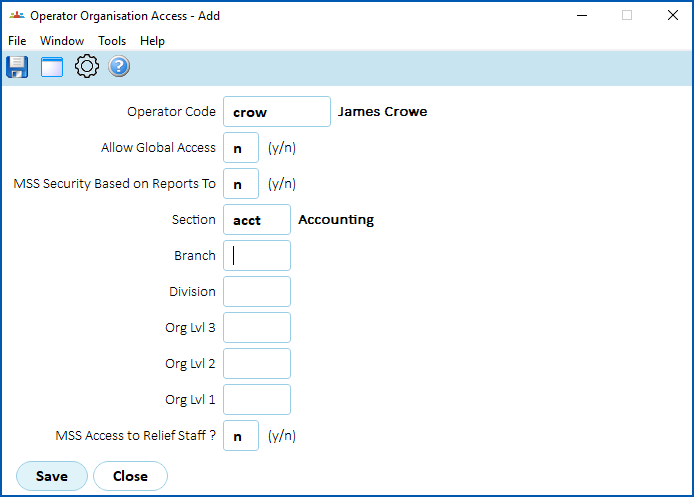Open the Help menu

[152, 41]
